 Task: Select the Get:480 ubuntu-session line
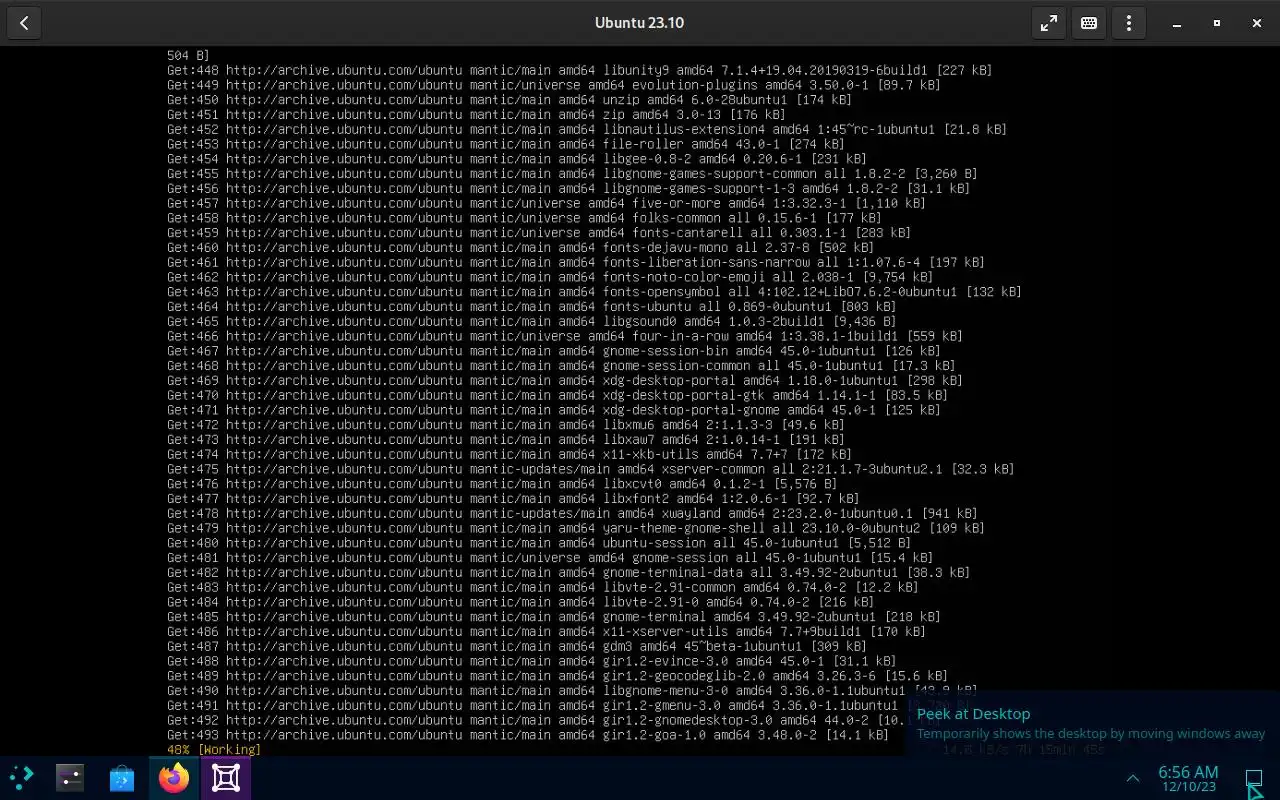pyautogui.click(x=539, y=542)
